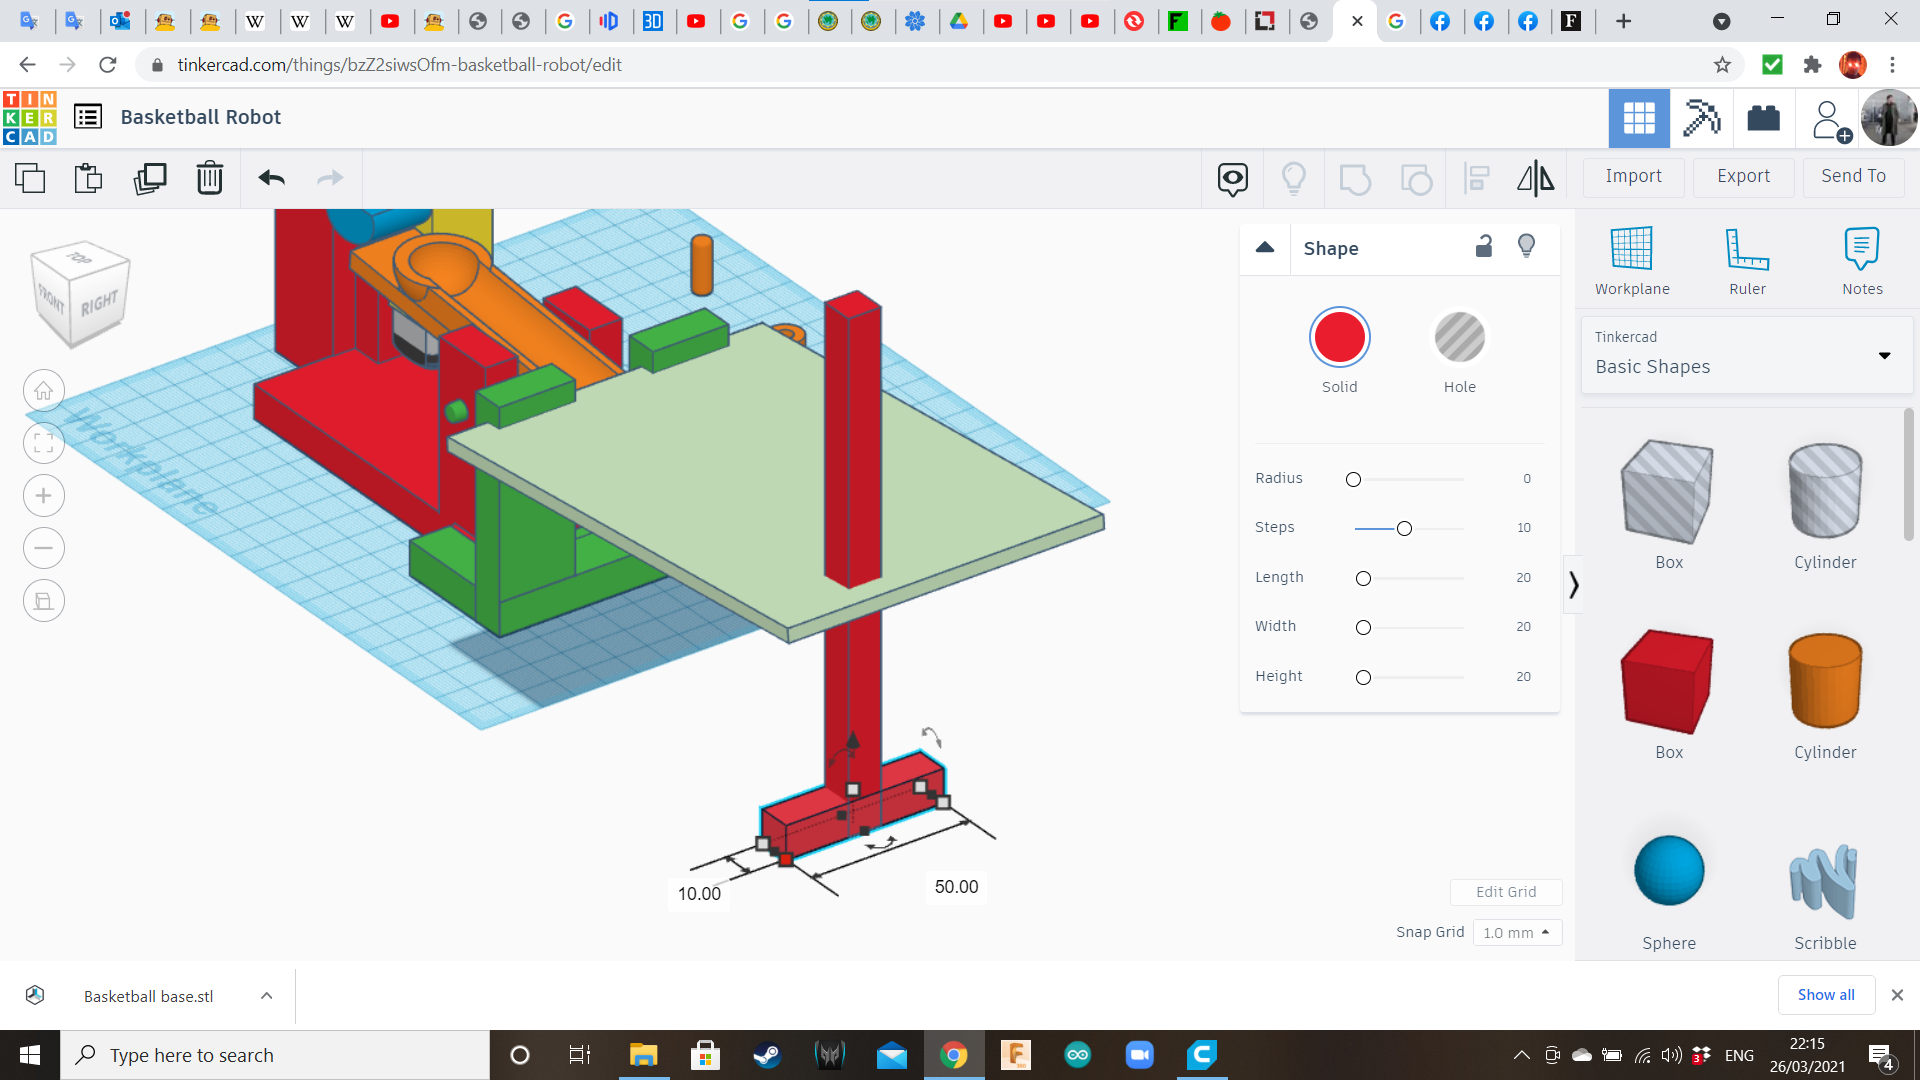Screen dimensions: 1920x1080
Task: Select the Solid shape option
Action: point(1339,338)
